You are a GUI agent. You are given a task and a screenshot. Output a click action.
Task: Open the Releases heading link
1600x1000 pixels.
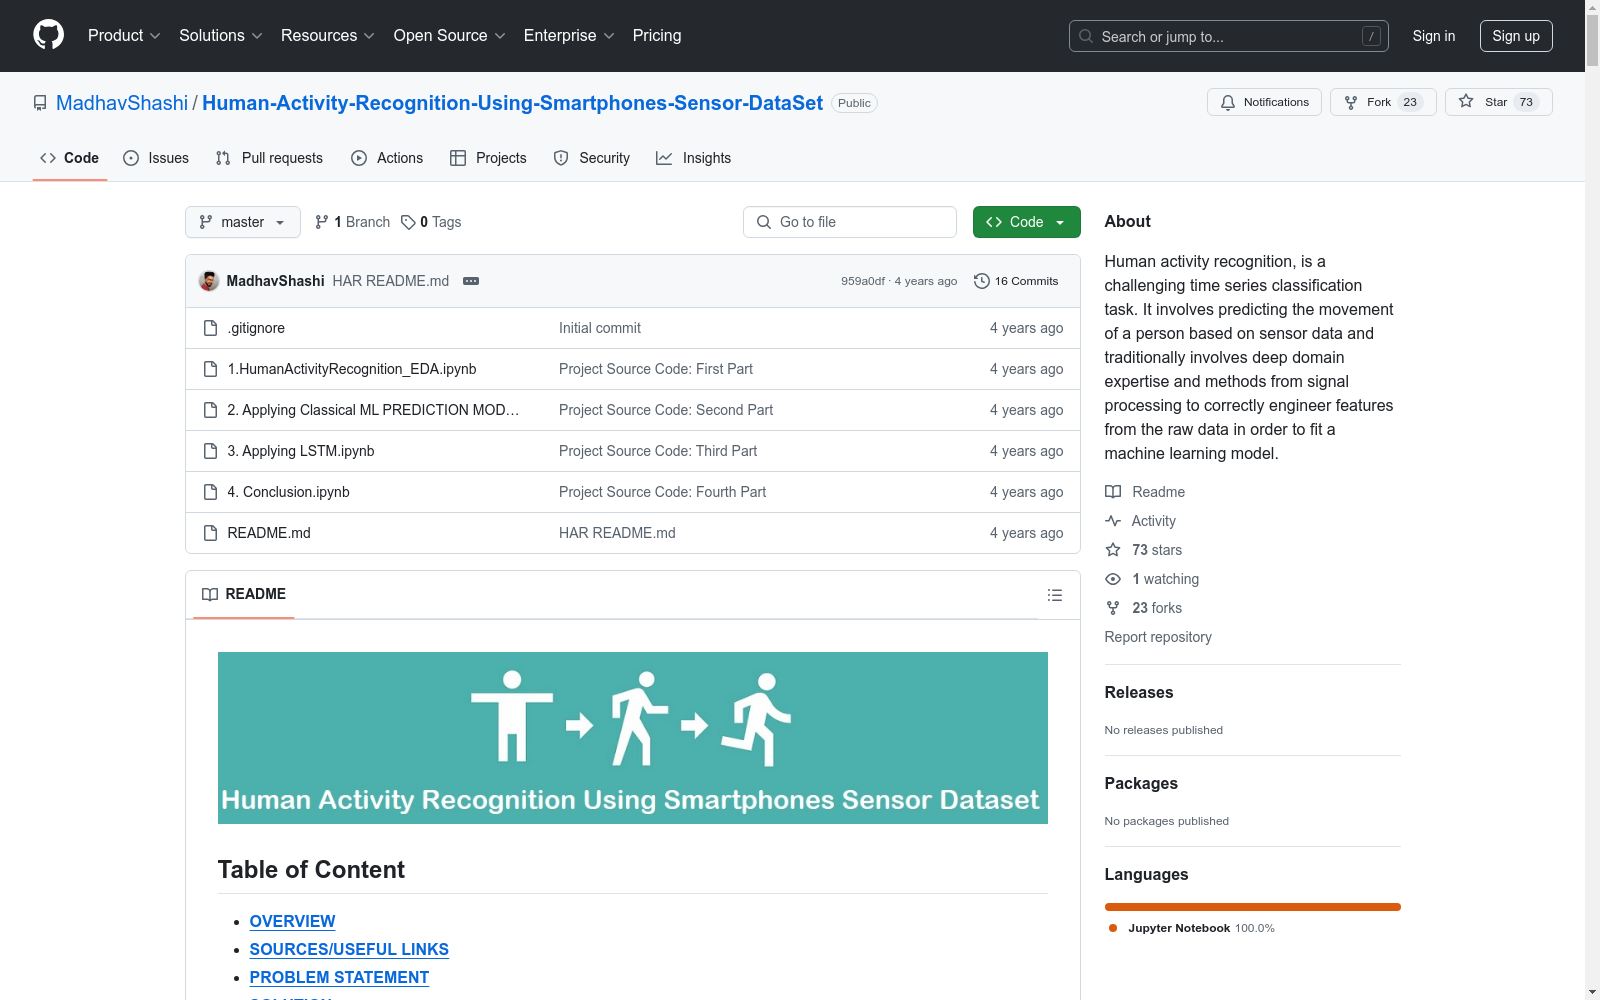pos(1139,692)
